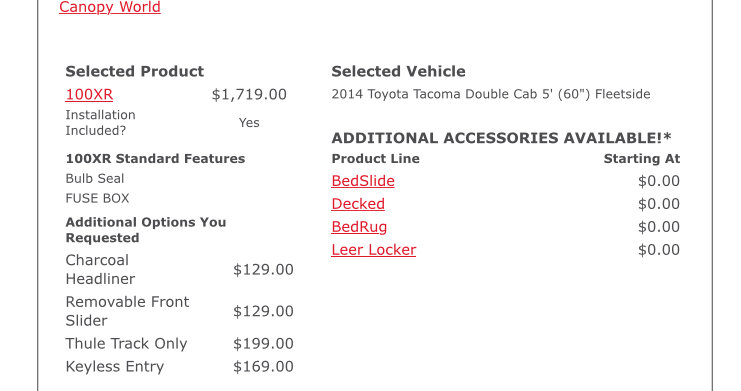Click the Thule Track Only option
Image resolution: width=741 pixels, height=391 pixels.
[x=126, y=344]
